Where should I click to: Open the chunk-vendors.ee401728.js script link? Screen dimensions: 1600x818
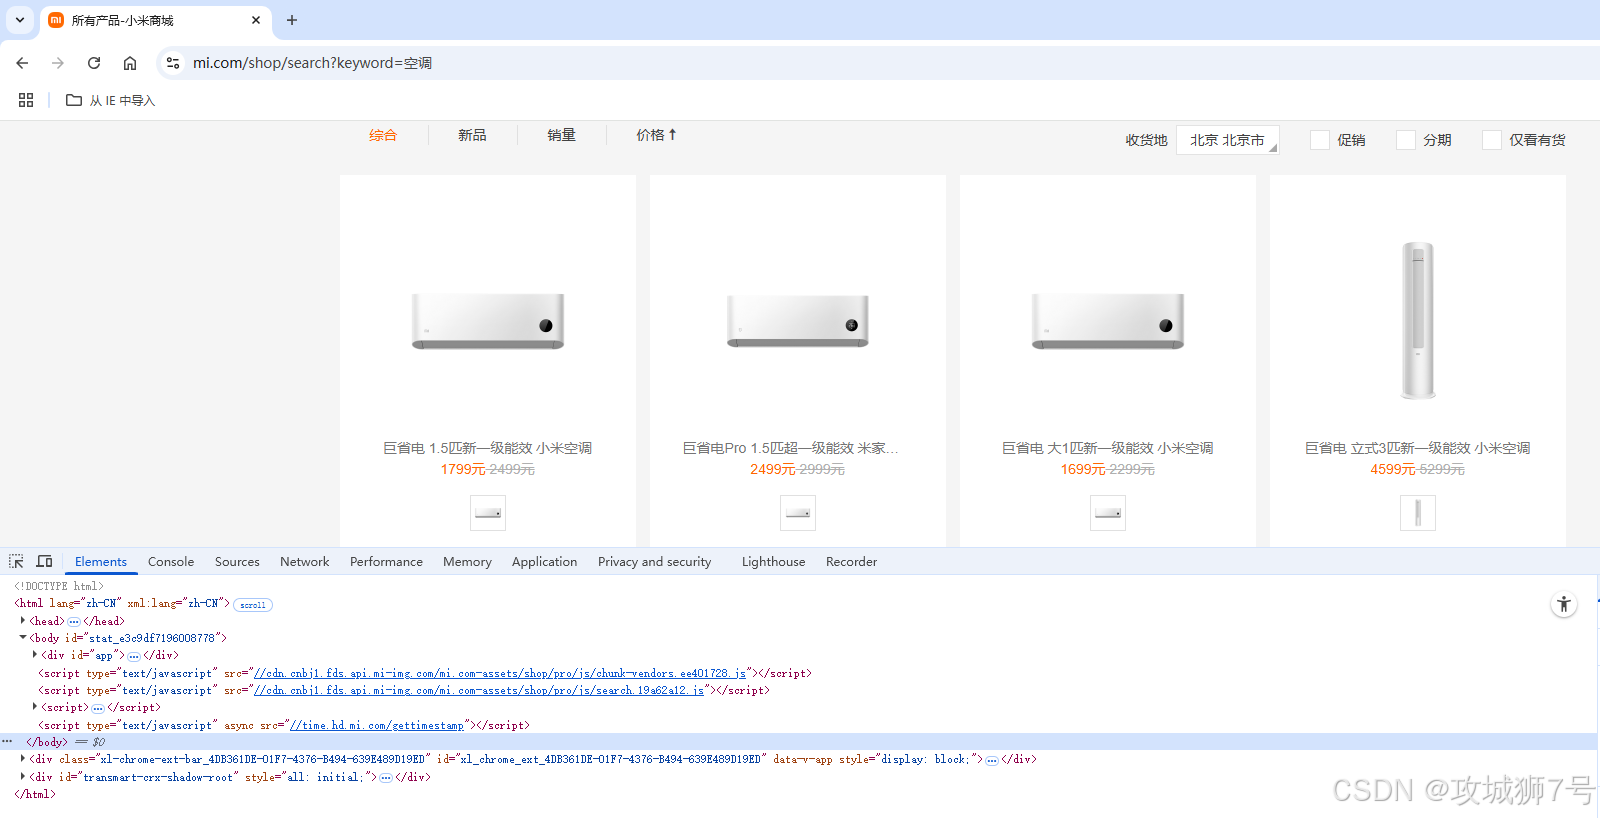(x=500, y=673)
